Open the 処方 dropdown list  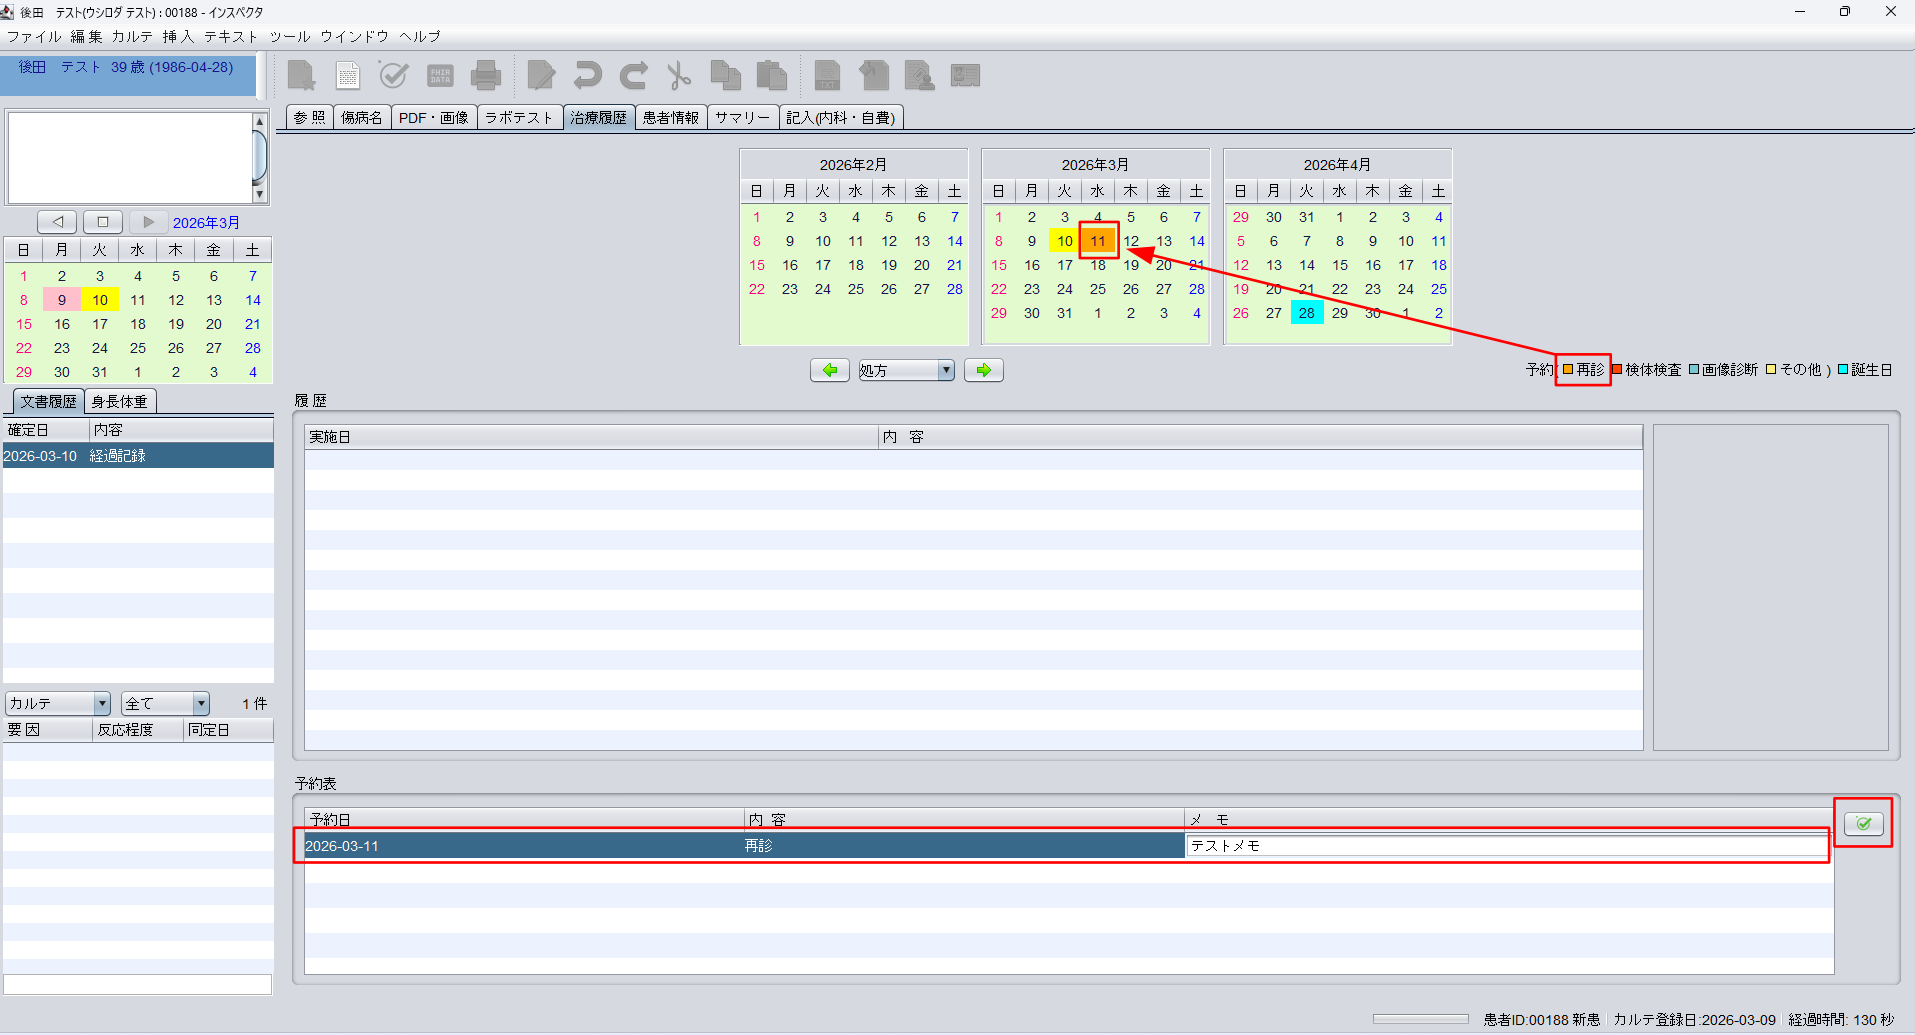pos(945,370)
